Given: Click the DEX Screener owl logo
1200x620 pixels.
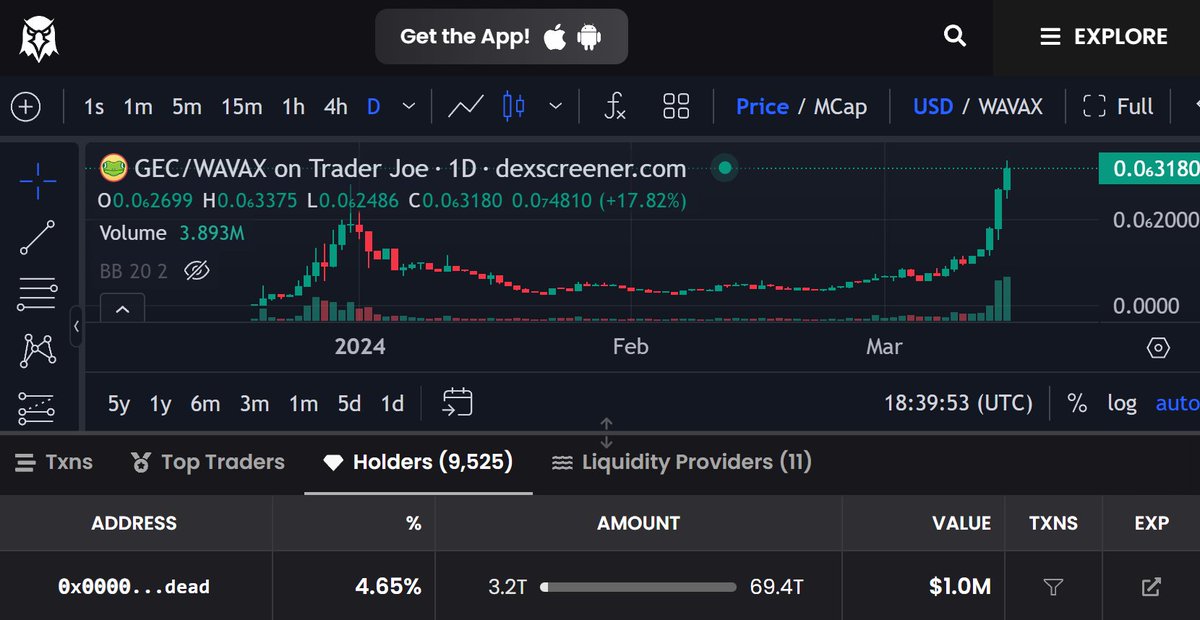Looking at the screenshot, I should tap(39, 37).
